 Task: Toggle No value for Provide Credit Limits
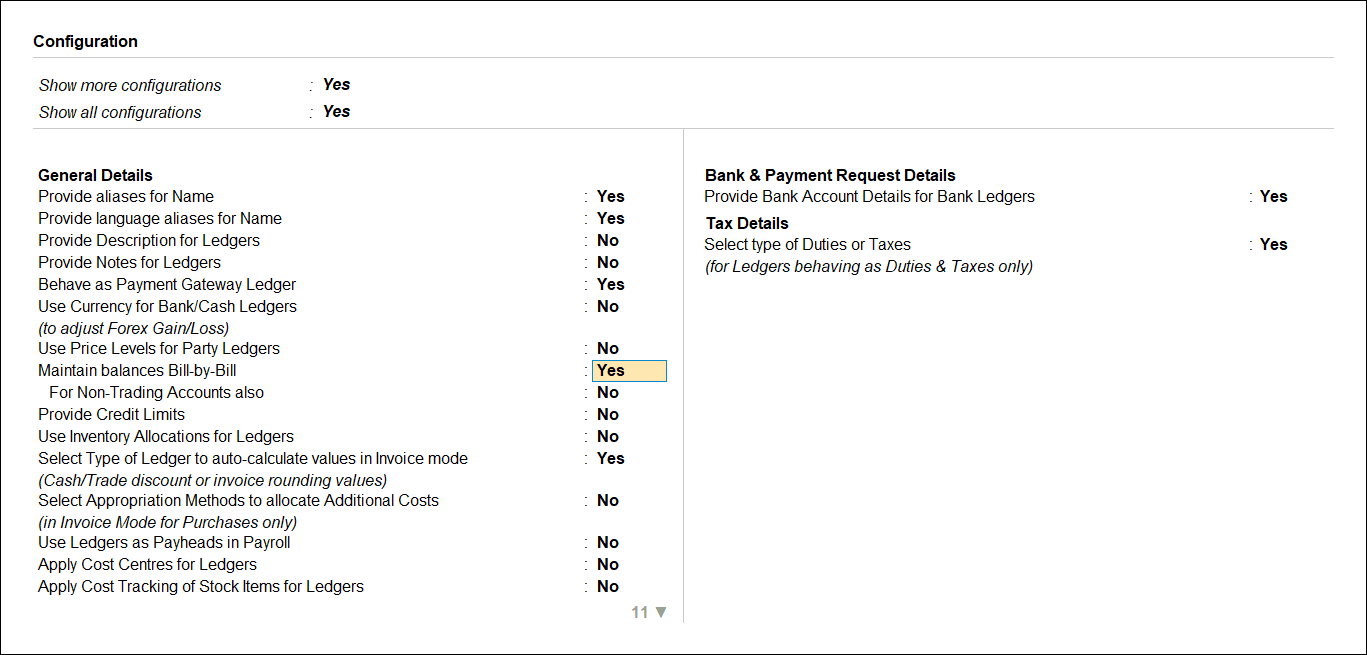(x=608, y=415)
